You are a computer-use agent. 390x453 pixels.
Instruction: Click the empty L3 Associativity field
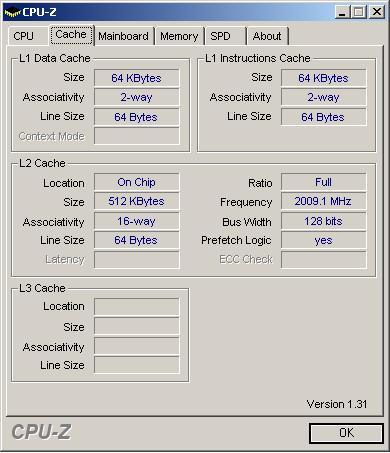tap(137, 346)
